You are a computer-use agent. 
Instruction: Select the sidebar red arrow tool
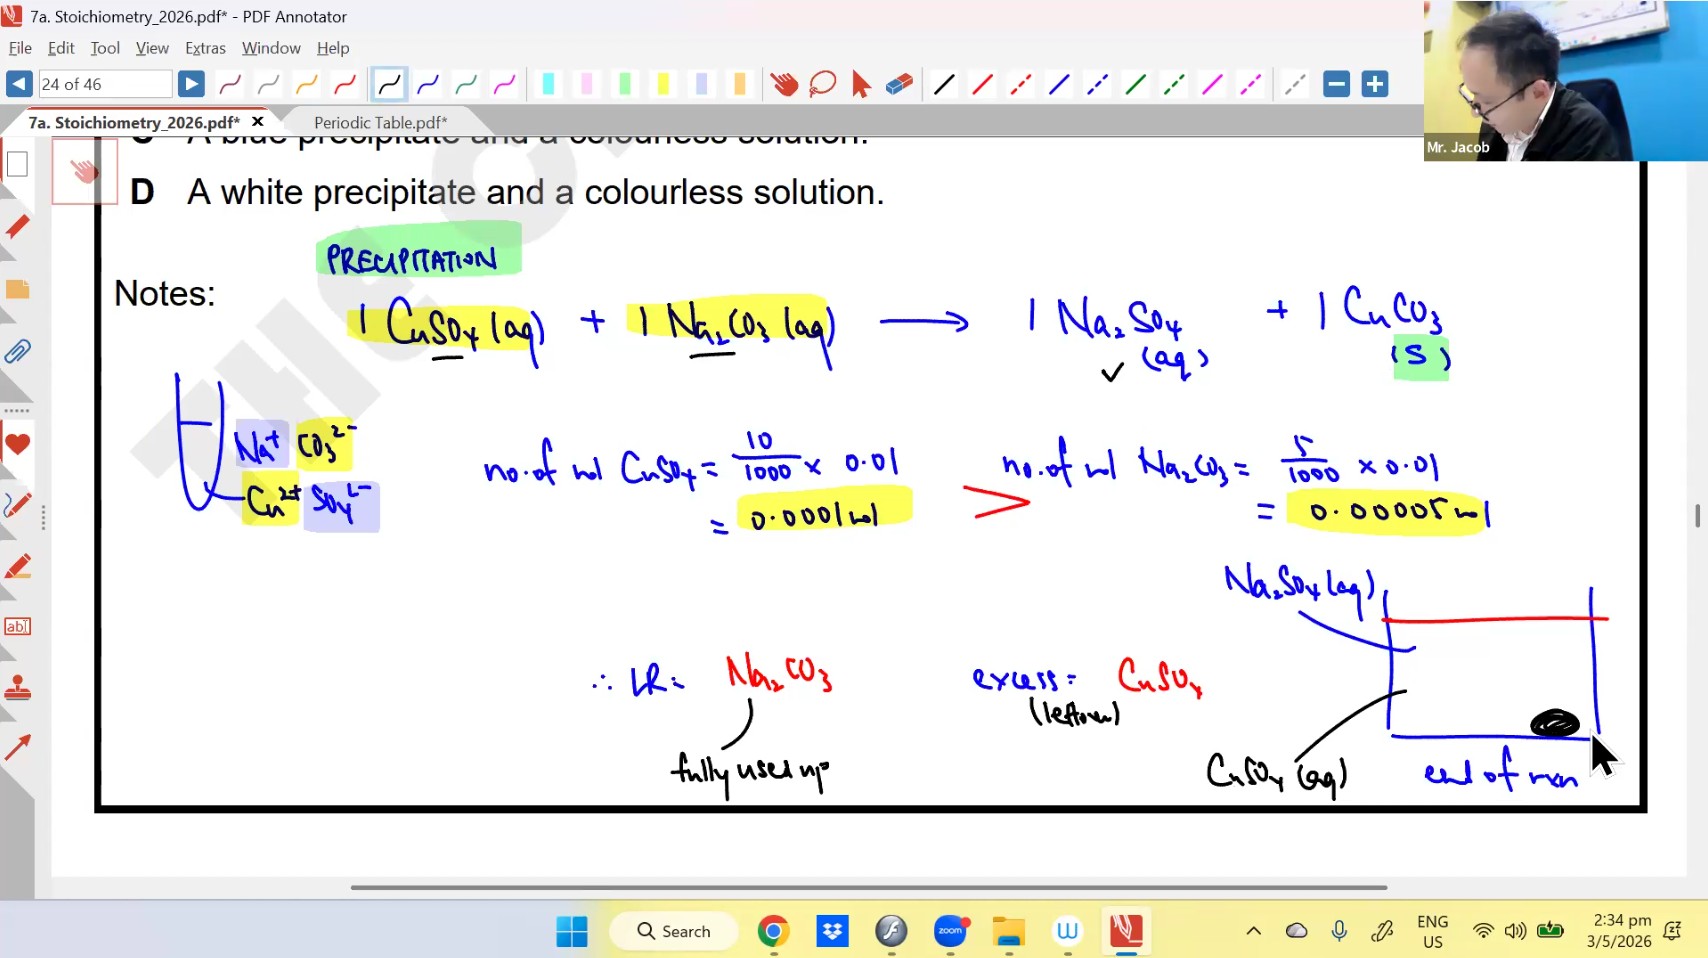point(17,747)
